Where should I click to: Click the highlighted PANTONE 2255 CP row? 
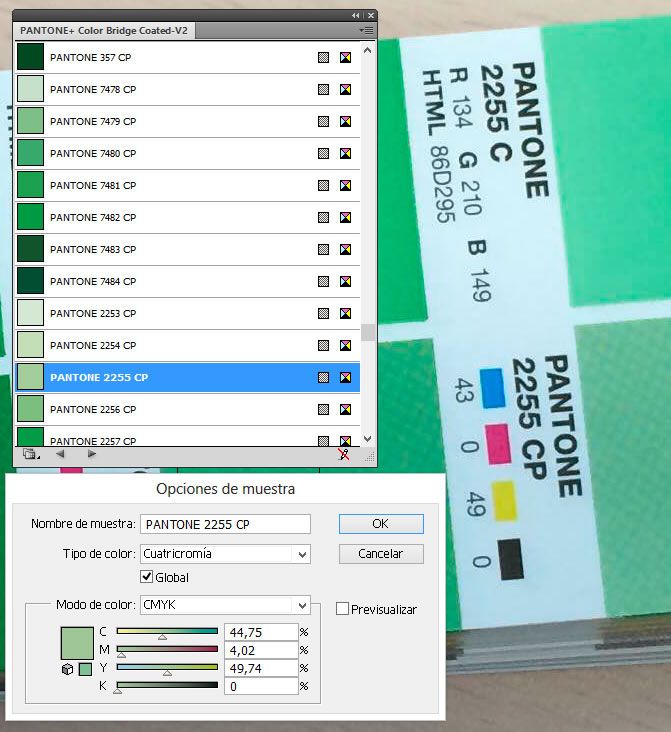pyautogui.click(x=188, y=377)
